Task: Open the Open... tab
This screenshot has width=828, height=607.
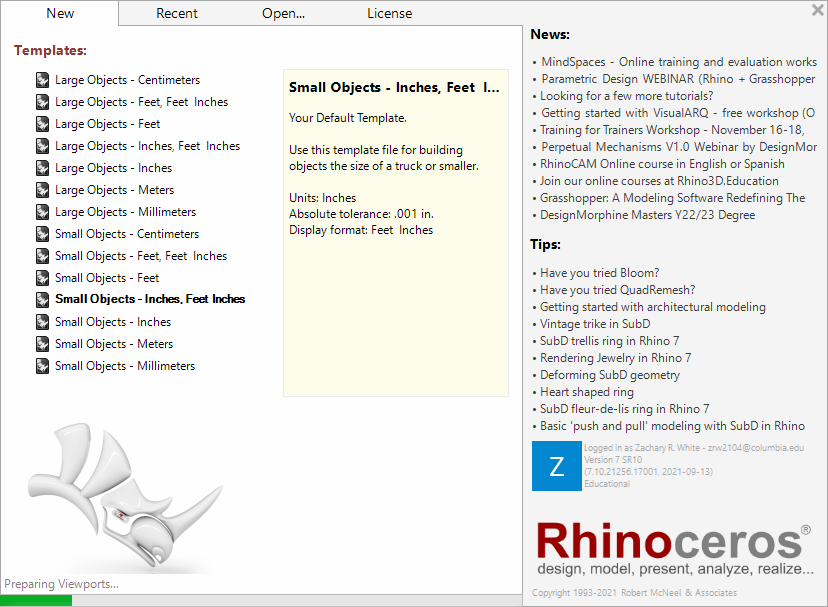Action: tap(283, 13)
